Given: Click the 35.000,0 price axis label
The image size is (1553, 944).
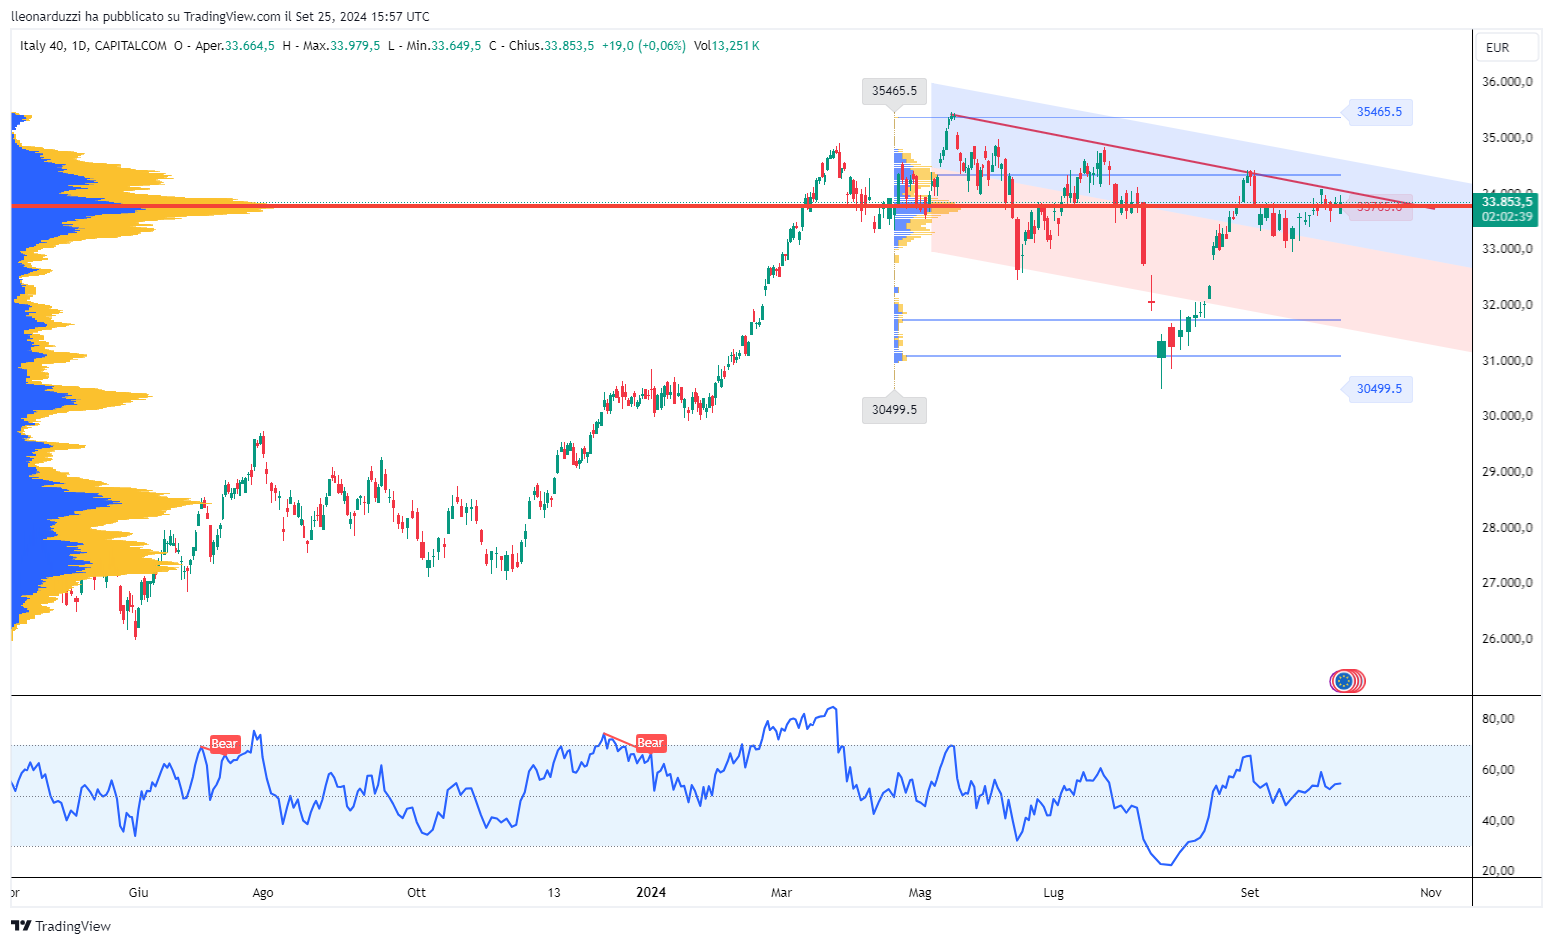Looking at the screenshot, I should [x=1507, y=138].
